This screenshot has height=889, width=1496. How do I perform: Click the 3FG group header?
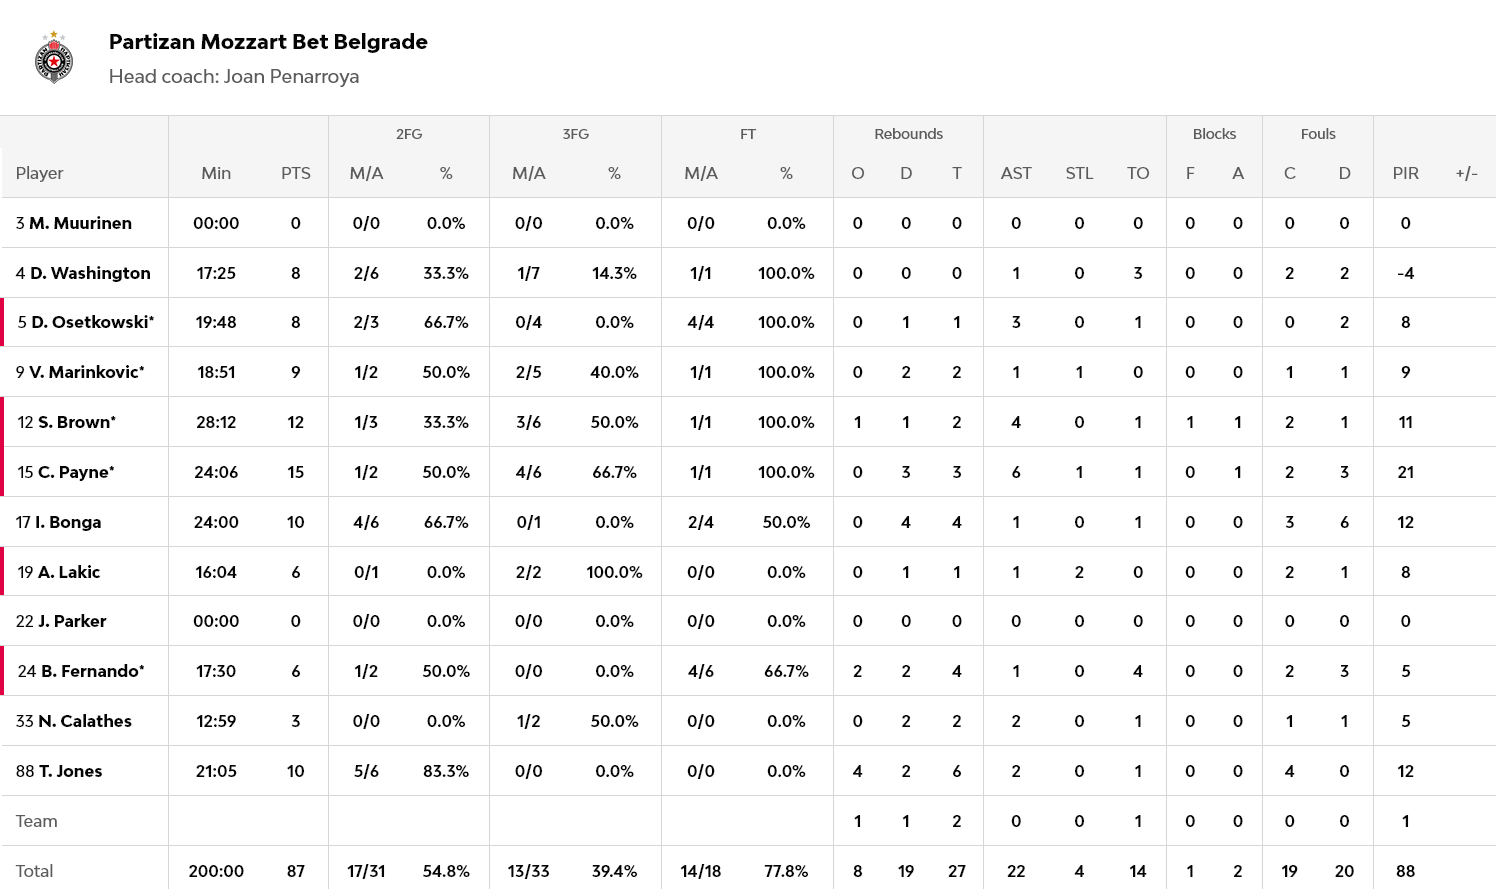point(575,134)
